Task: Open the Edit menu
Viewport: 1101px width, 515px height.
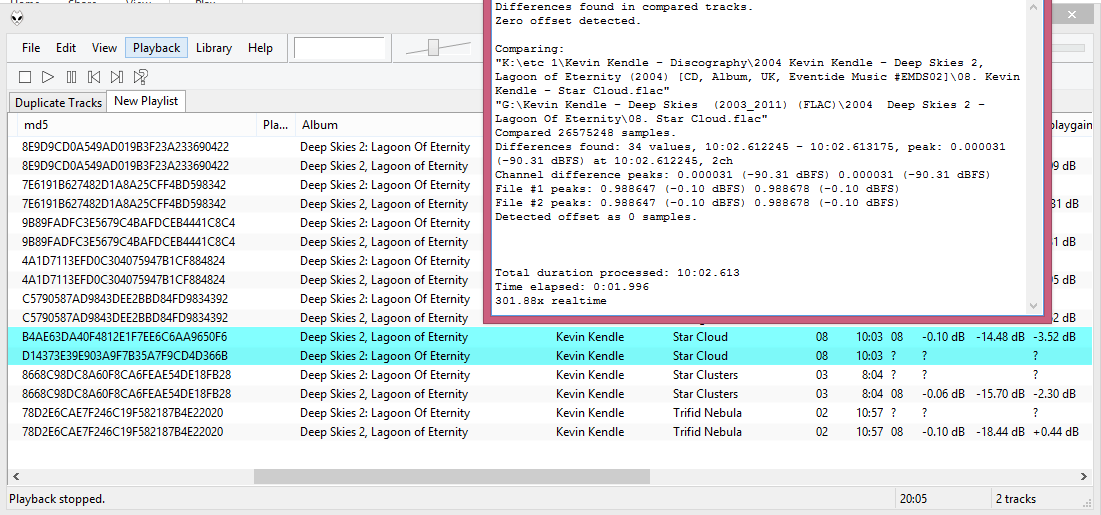Action: [66, 48]
